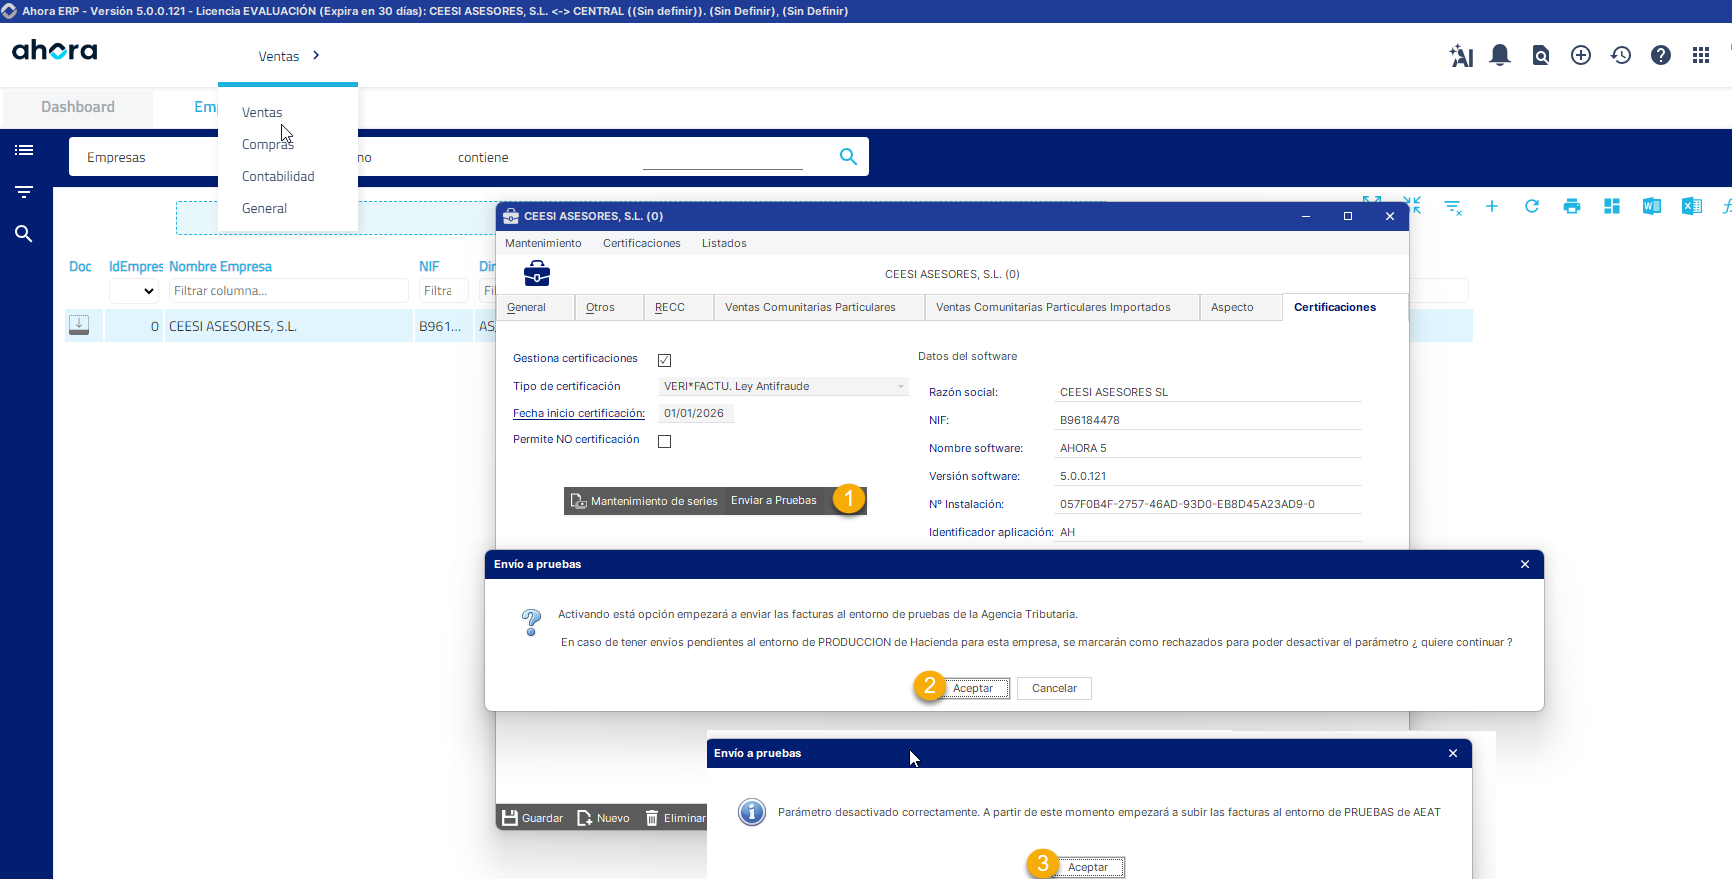
Task: Open the list view sidebar icon
Action: [x=24, y=150]
